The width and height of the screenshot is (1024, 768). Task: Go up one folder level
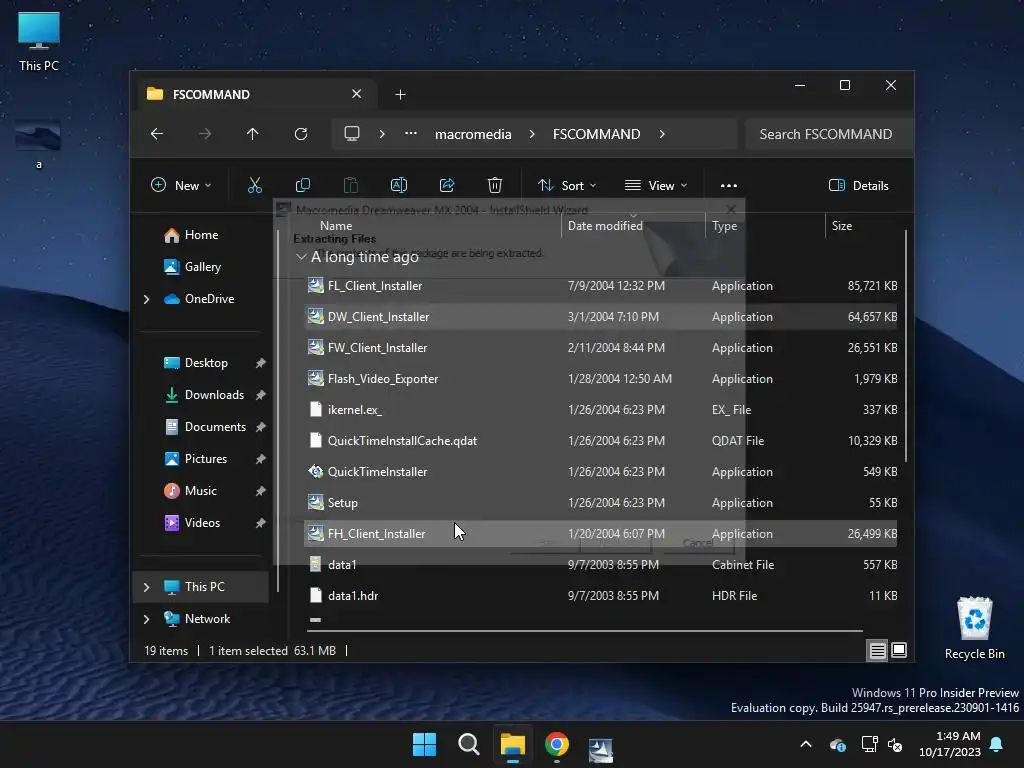pyautogui.click(x=253, y=134)
